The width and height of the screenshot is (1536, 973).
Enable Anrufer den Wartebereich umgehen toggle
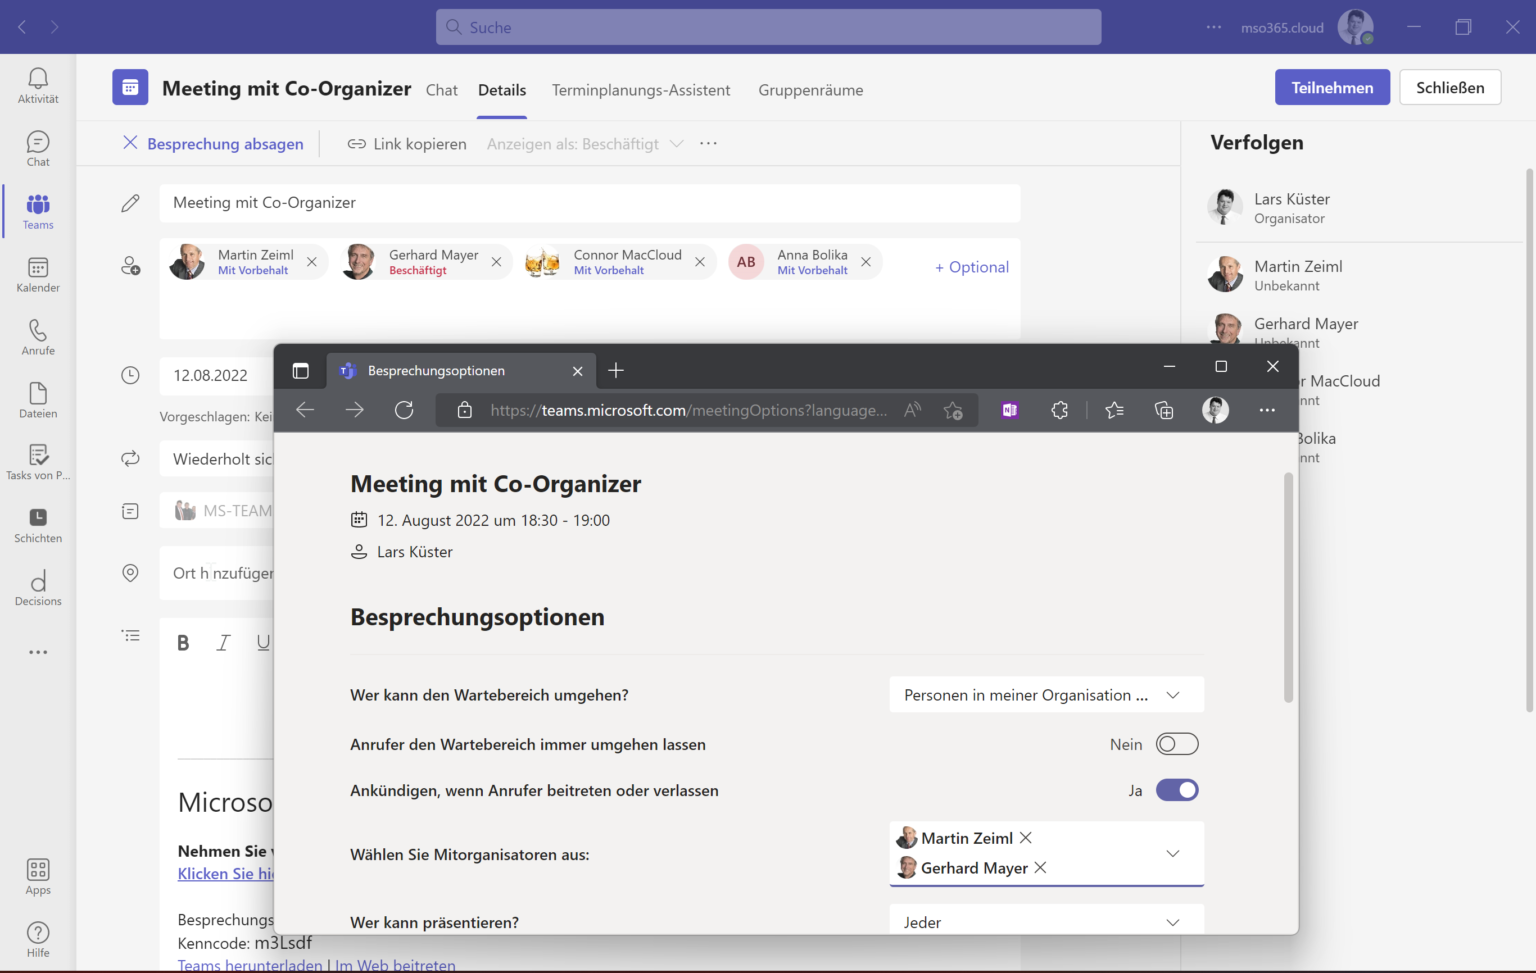point(1177,744)
